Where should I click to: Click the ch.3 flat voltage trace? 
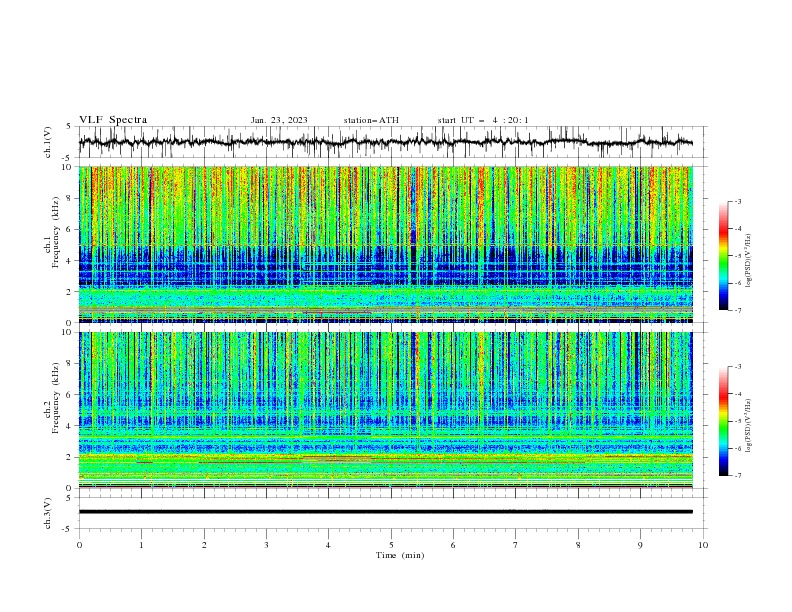(385, 512)
